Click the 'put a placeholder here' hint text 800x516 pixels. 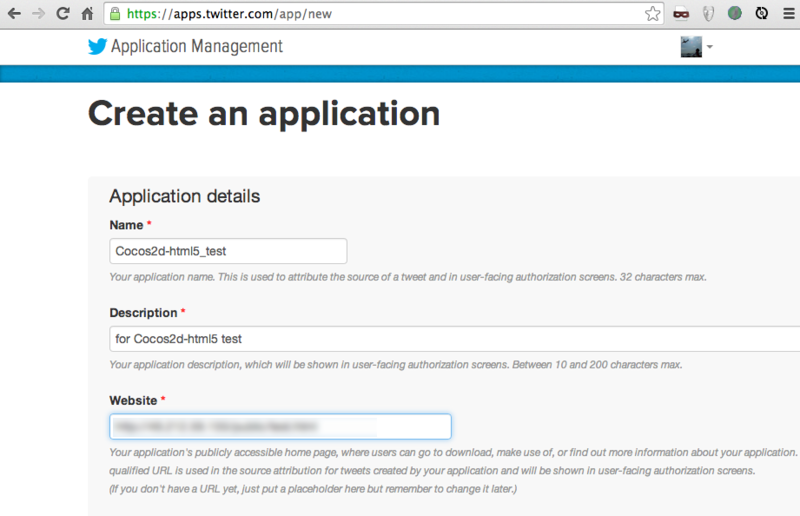pos(314,489)
